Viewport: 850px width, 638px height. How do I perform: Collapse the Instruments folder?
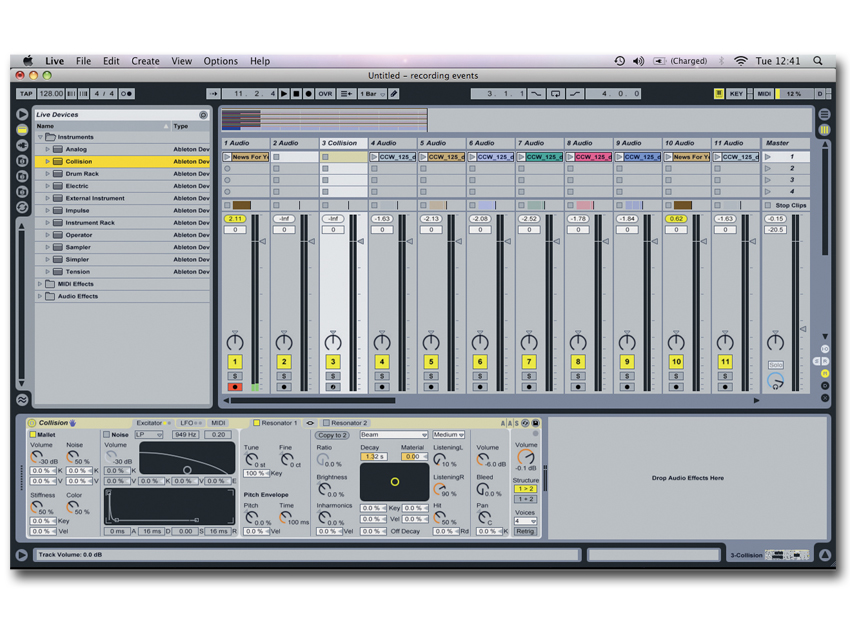(40, 137)
